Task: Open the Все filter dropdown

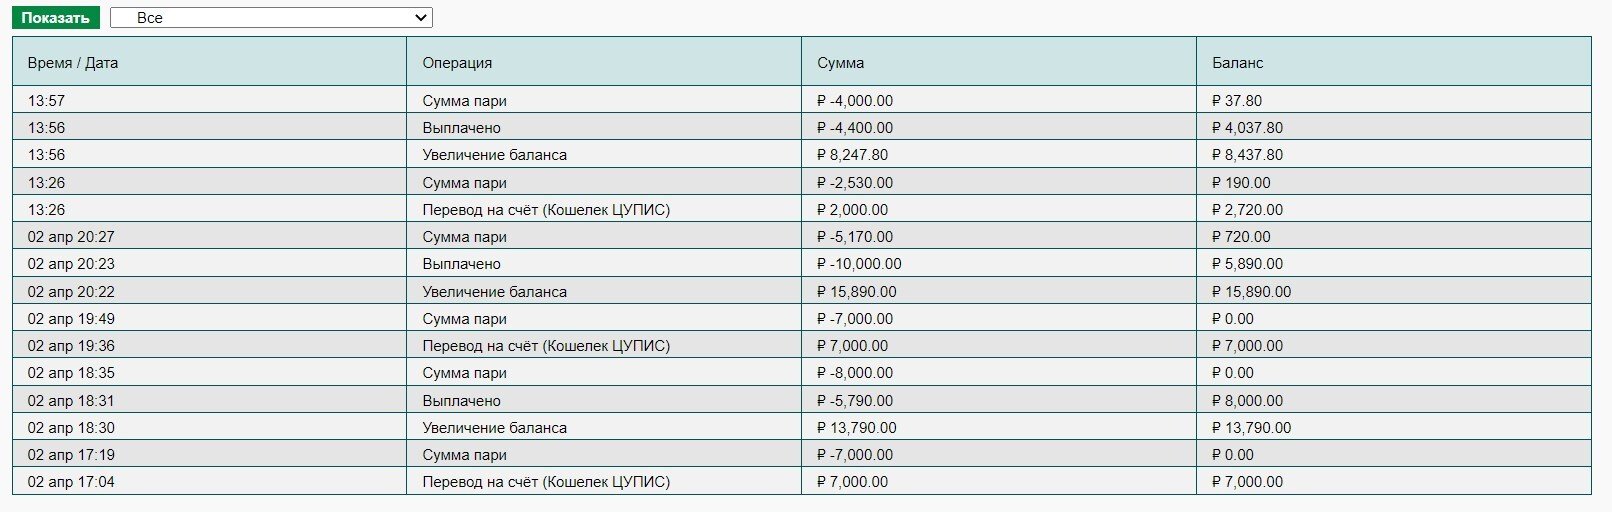Action: pyautogui.click(x=271, y=18)
